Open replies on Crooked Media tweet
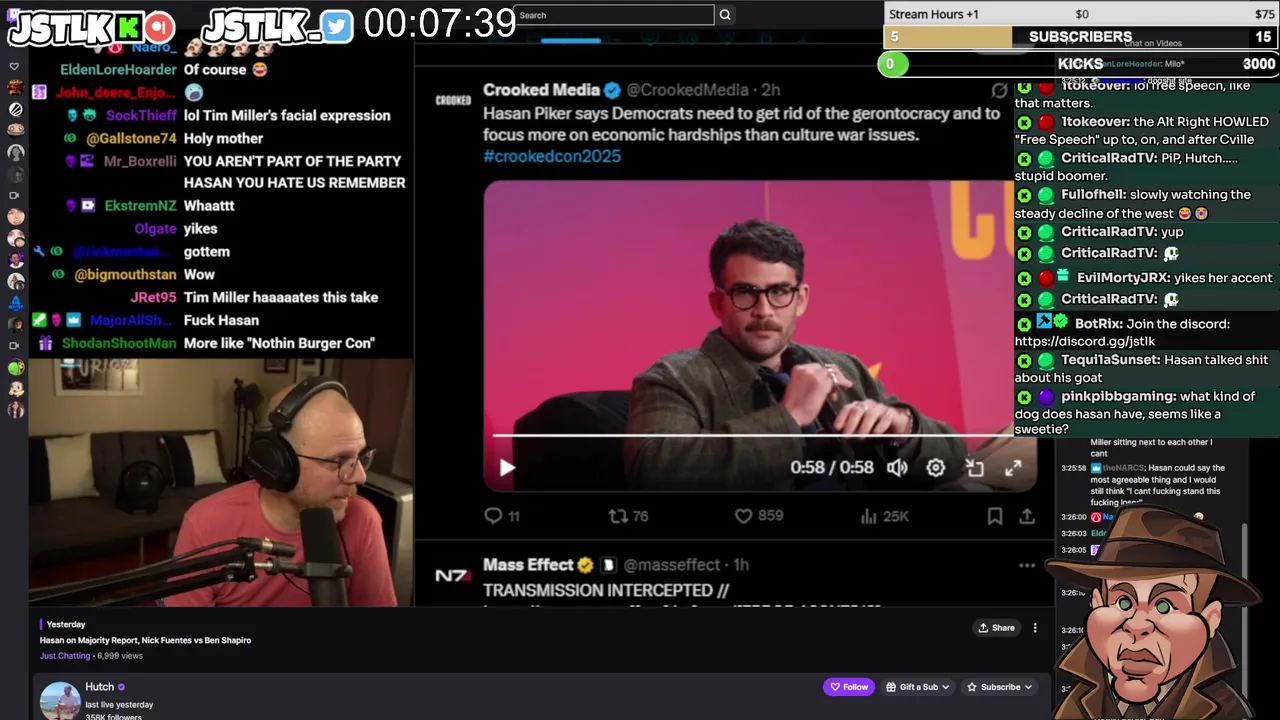This screenshot has height=720, width=1280. pos(501,516)
